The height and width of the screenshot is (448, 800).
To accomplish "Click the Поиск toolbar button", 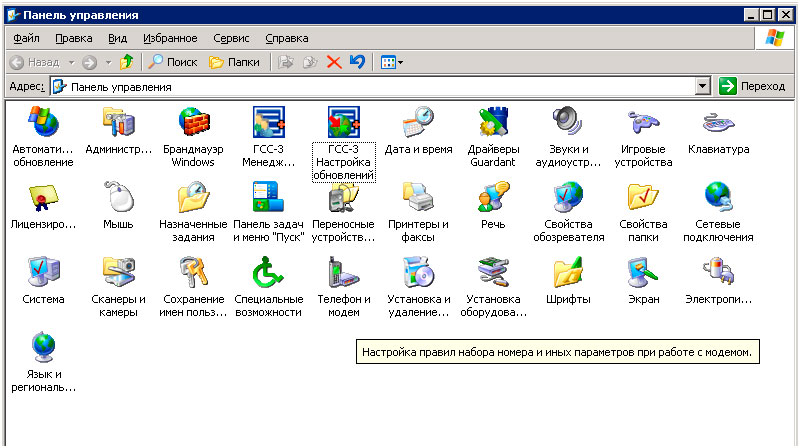I will pos(172,62).
